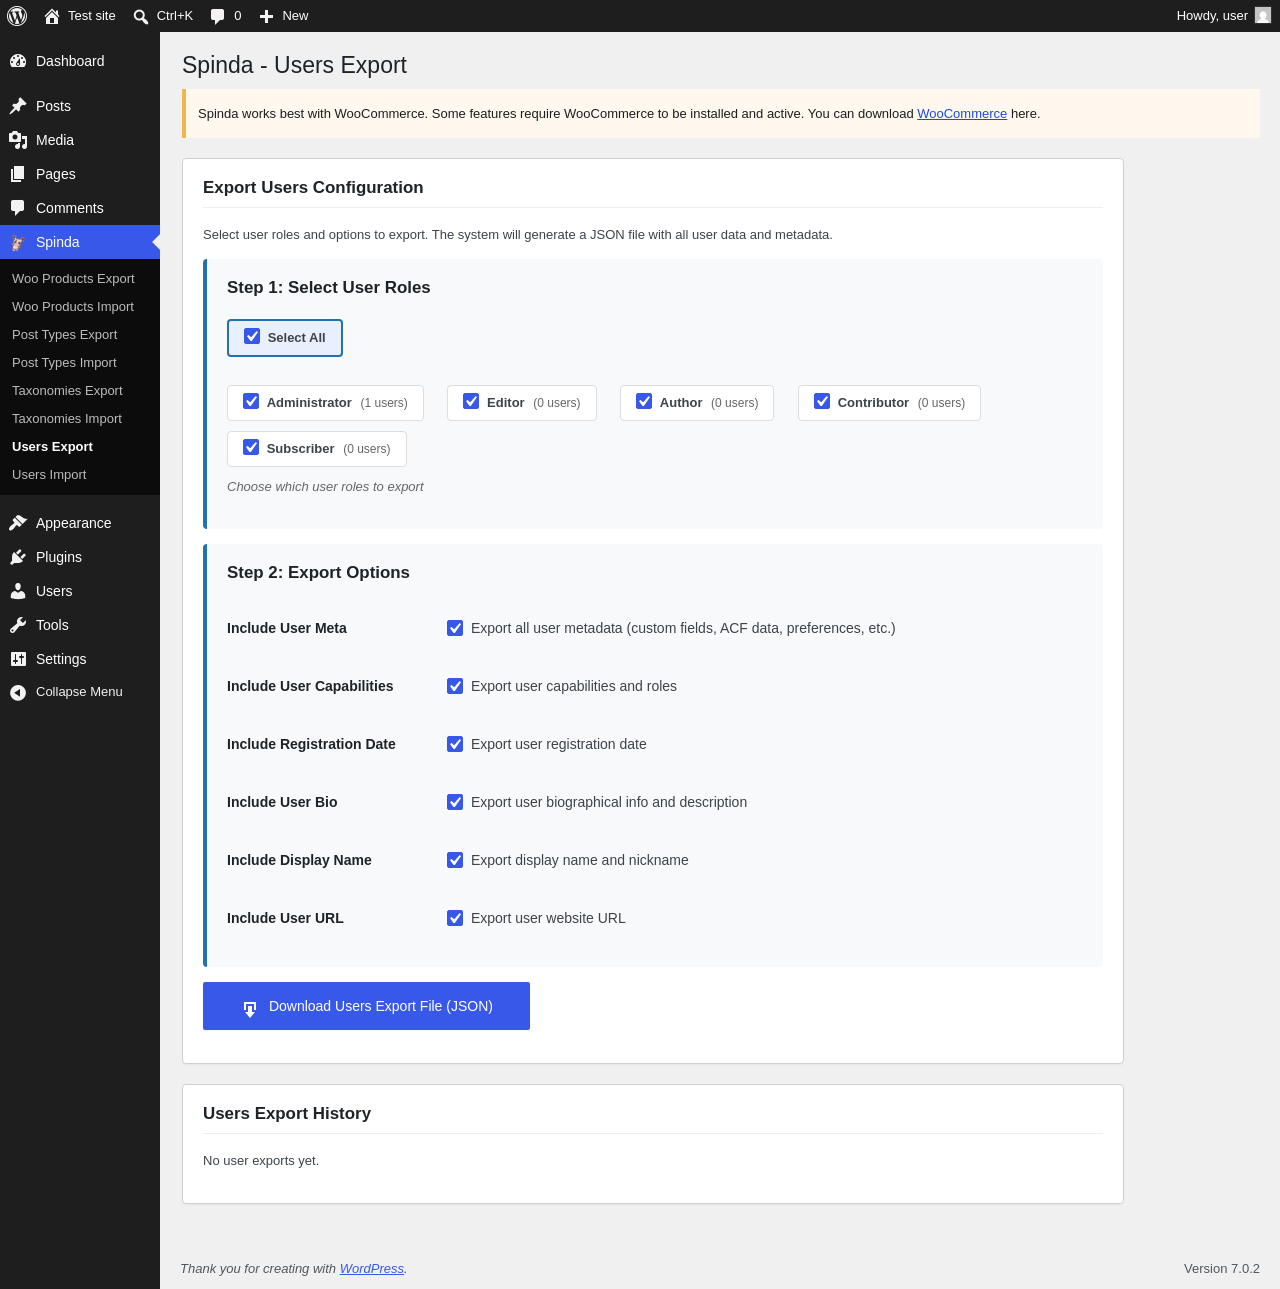Click the Collapse Menu arrow icon

tap(18, 692)
